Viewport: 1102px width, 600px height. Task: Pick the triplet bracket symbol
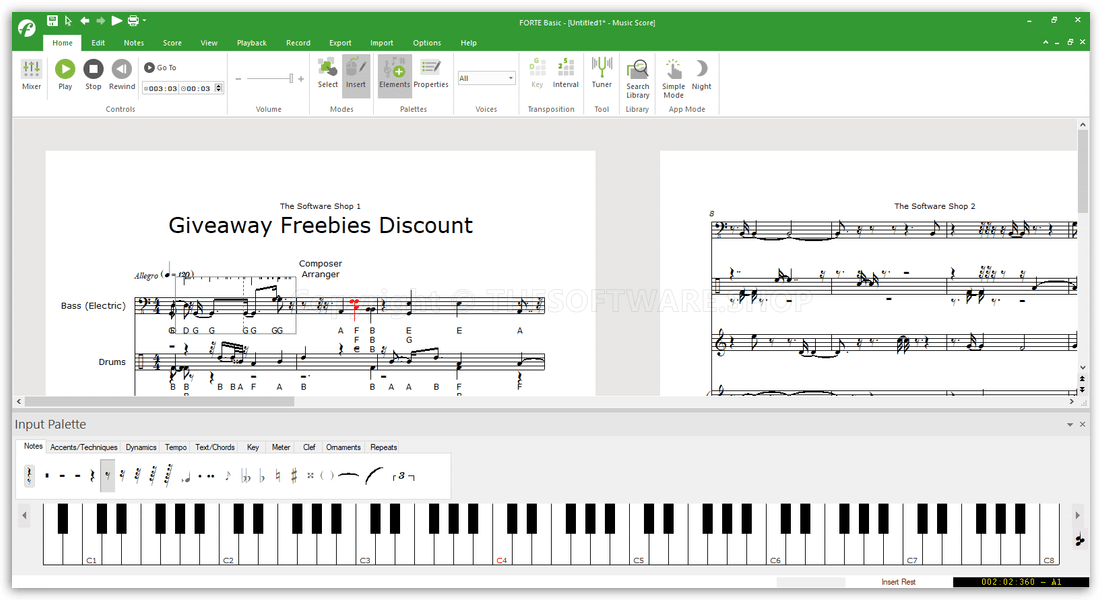point(403,477)
